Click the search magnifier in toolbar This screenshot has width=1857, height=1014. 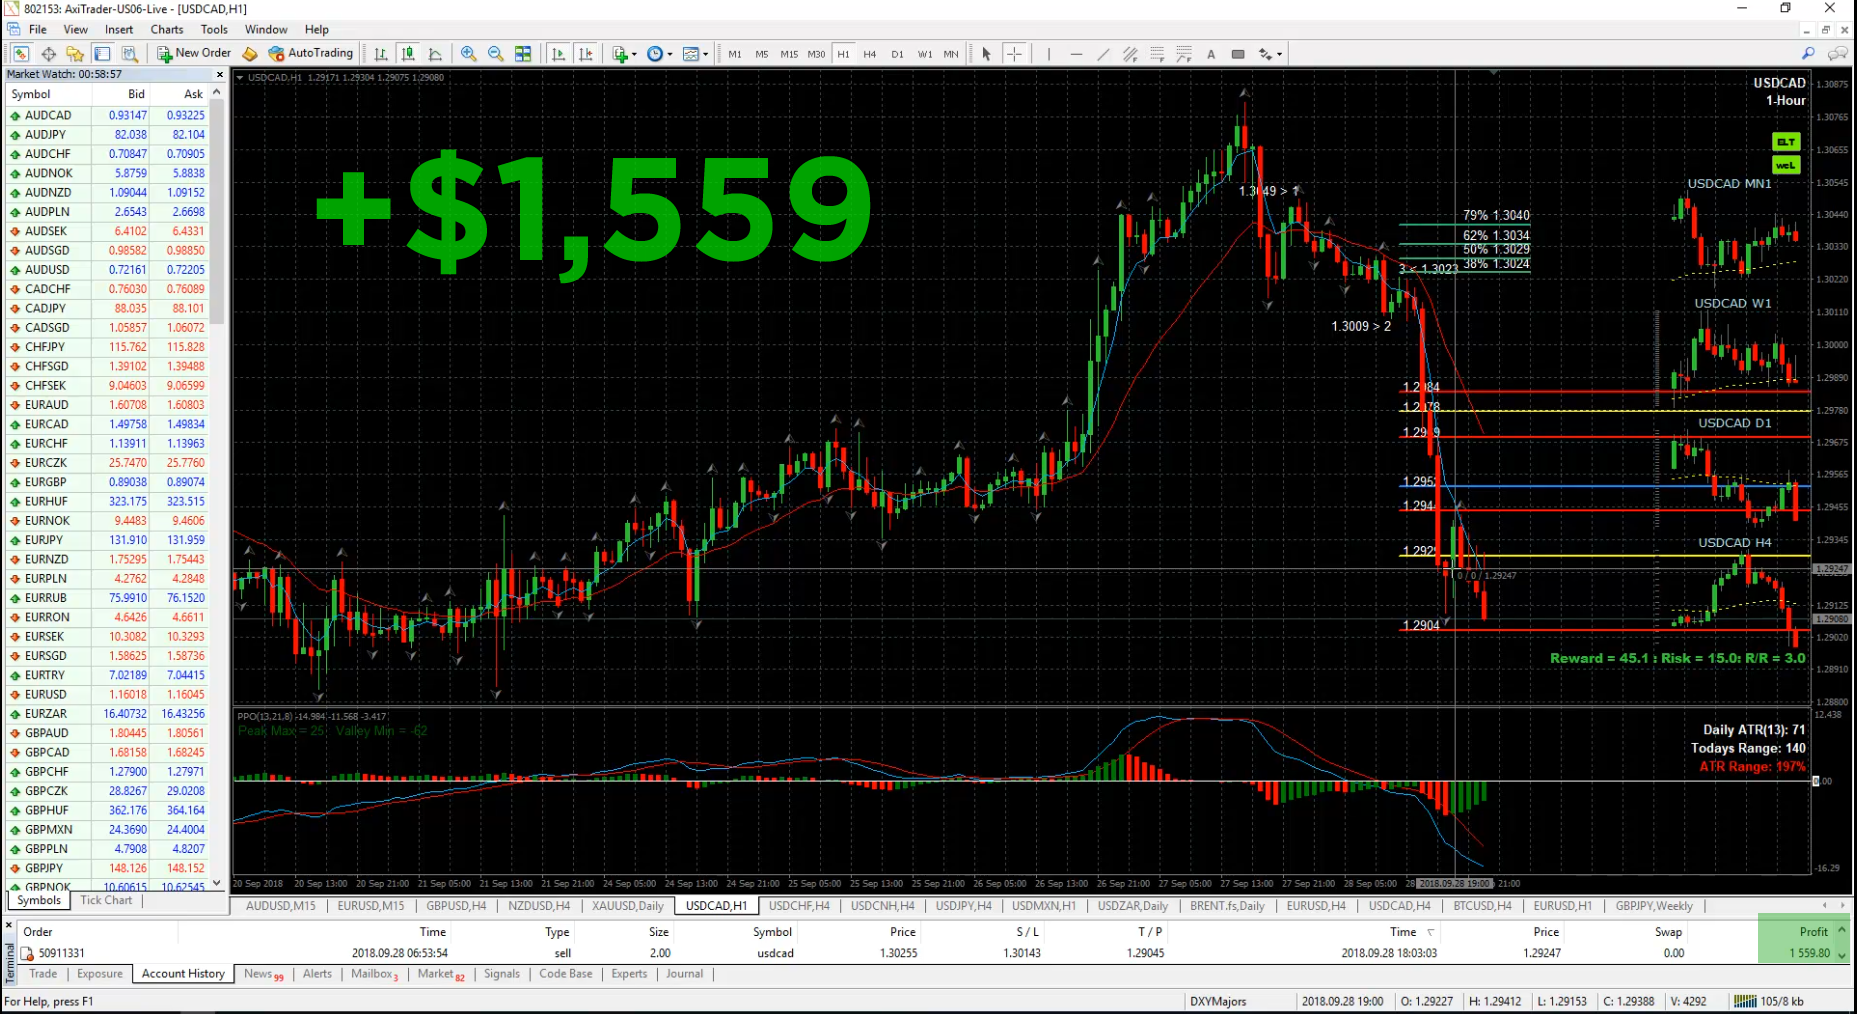[1808, 54]
